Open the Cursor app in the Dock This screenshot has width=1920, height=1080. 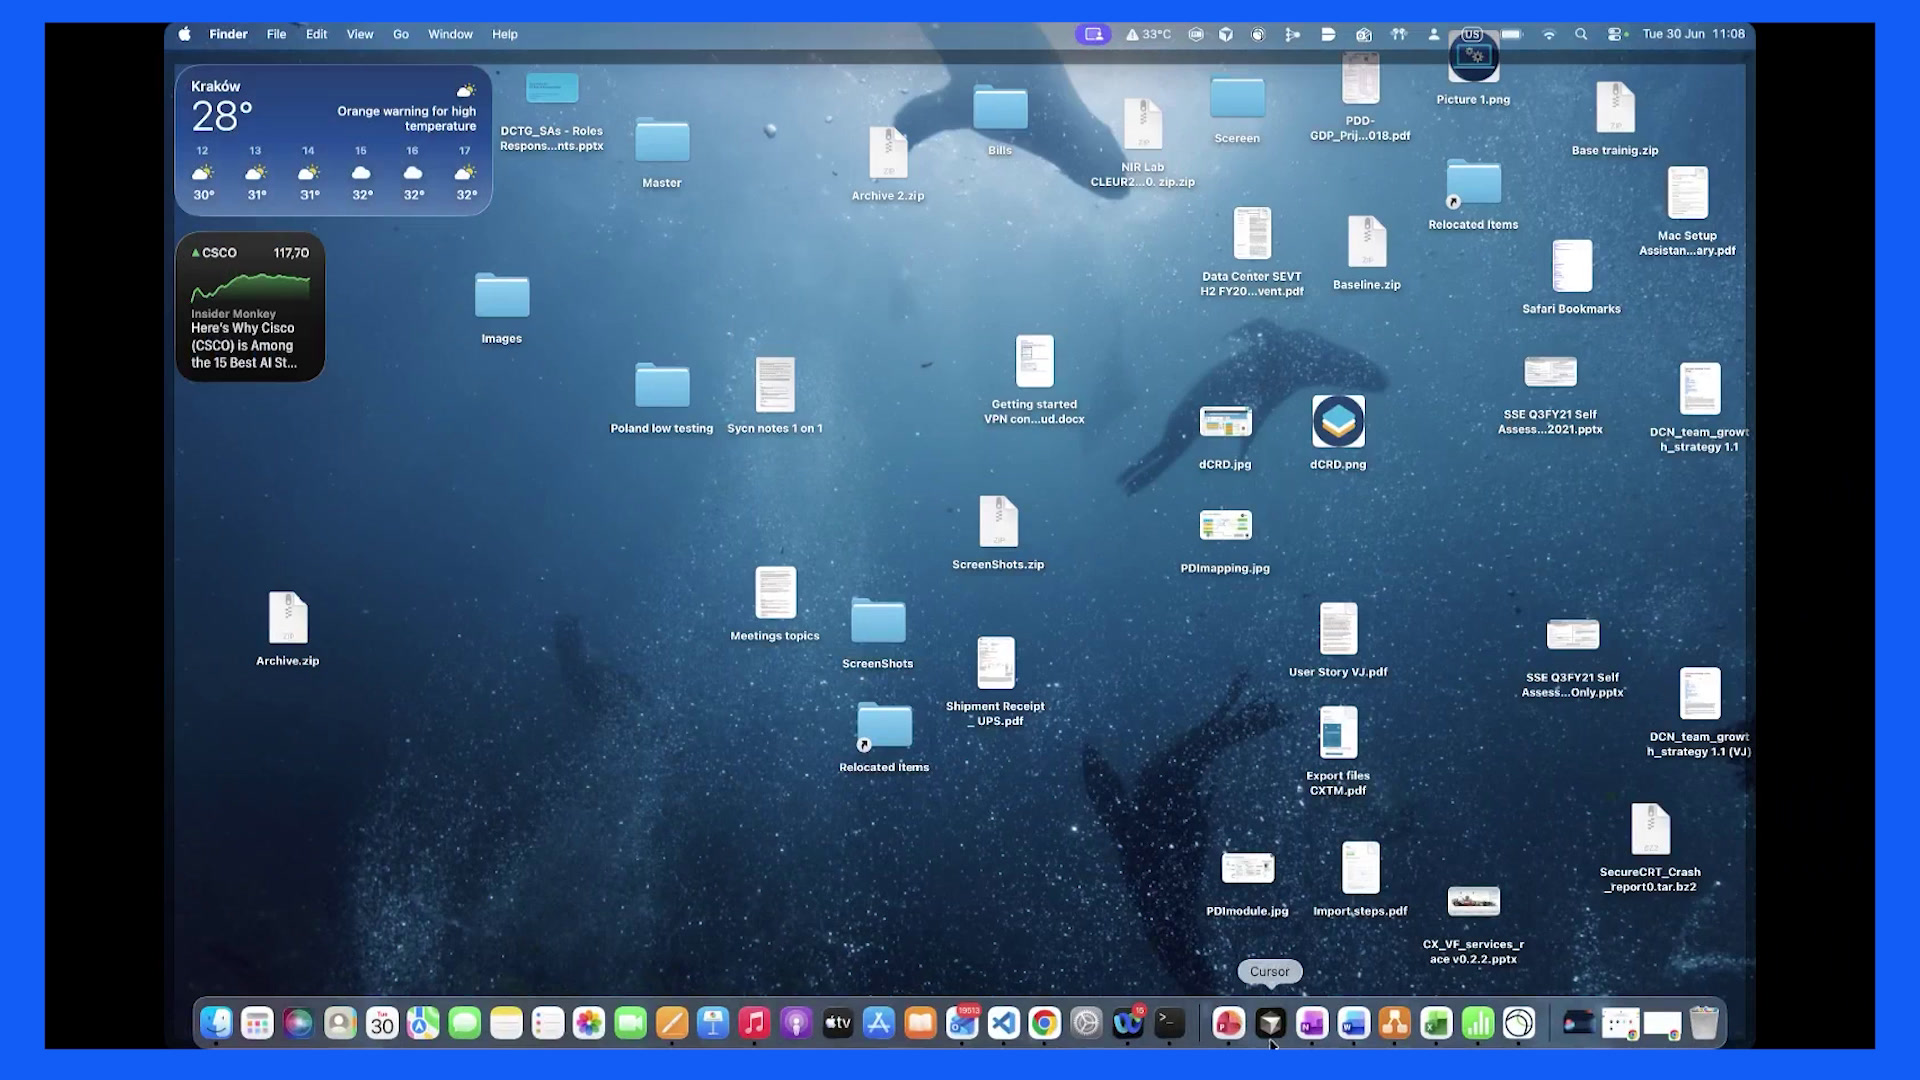(1270, 1023)
